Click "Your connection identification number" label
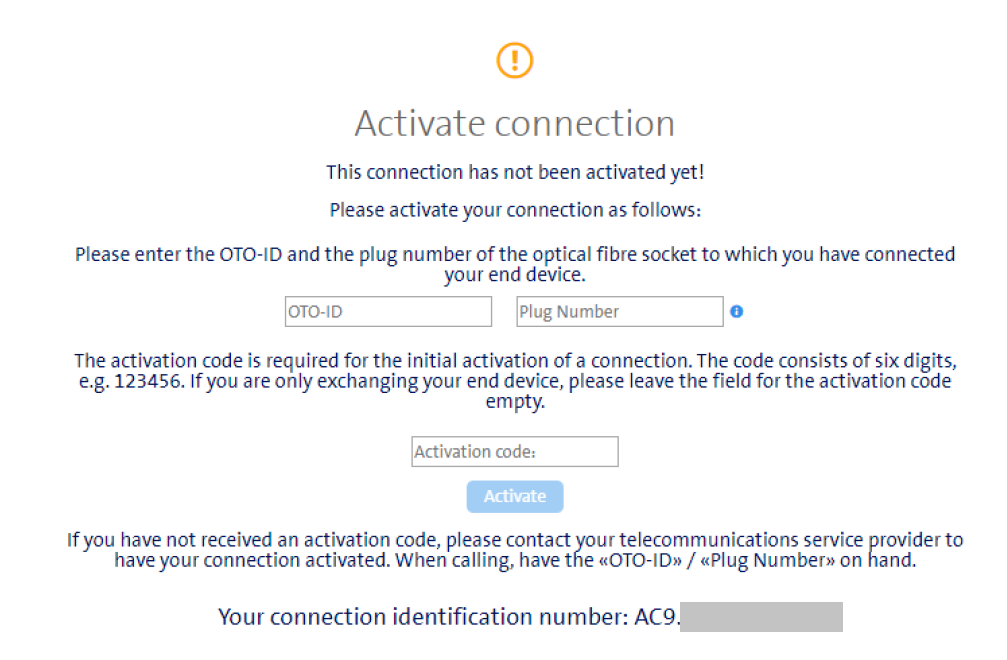This screenshot has width=1007, height=660. coord(423,617)
